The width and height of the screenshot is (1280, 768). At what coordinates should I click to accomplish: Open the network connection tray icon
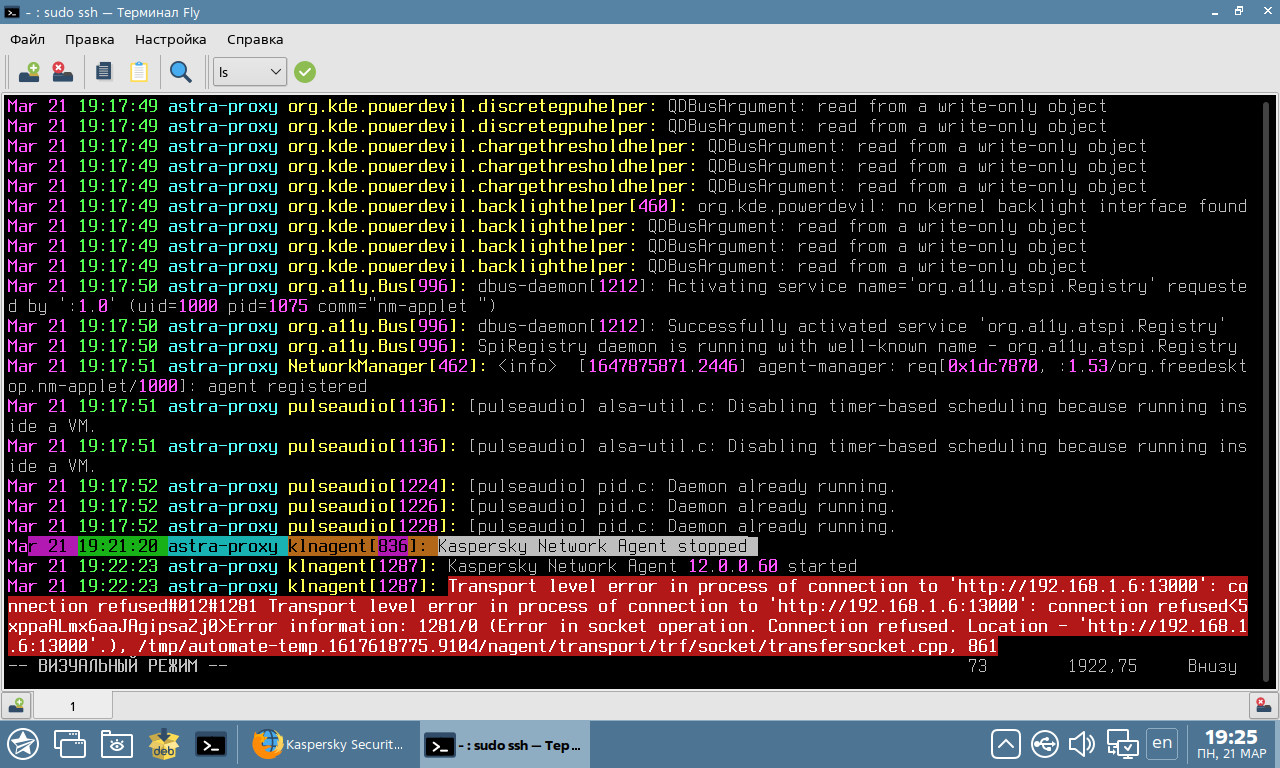[1122, 744]
